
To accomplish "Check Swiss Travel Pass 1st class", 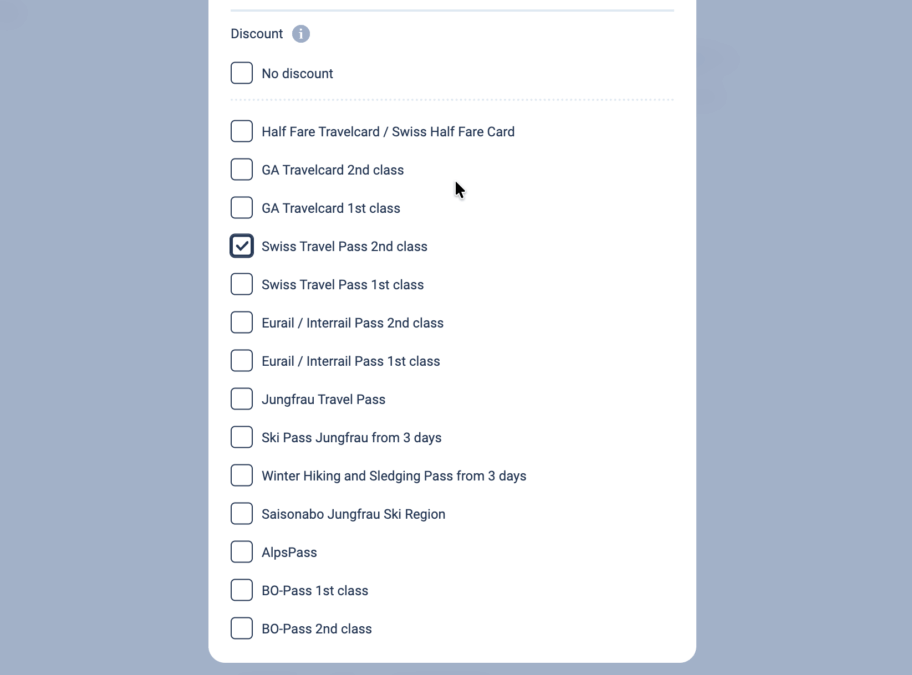I will (x=242, y=284).
